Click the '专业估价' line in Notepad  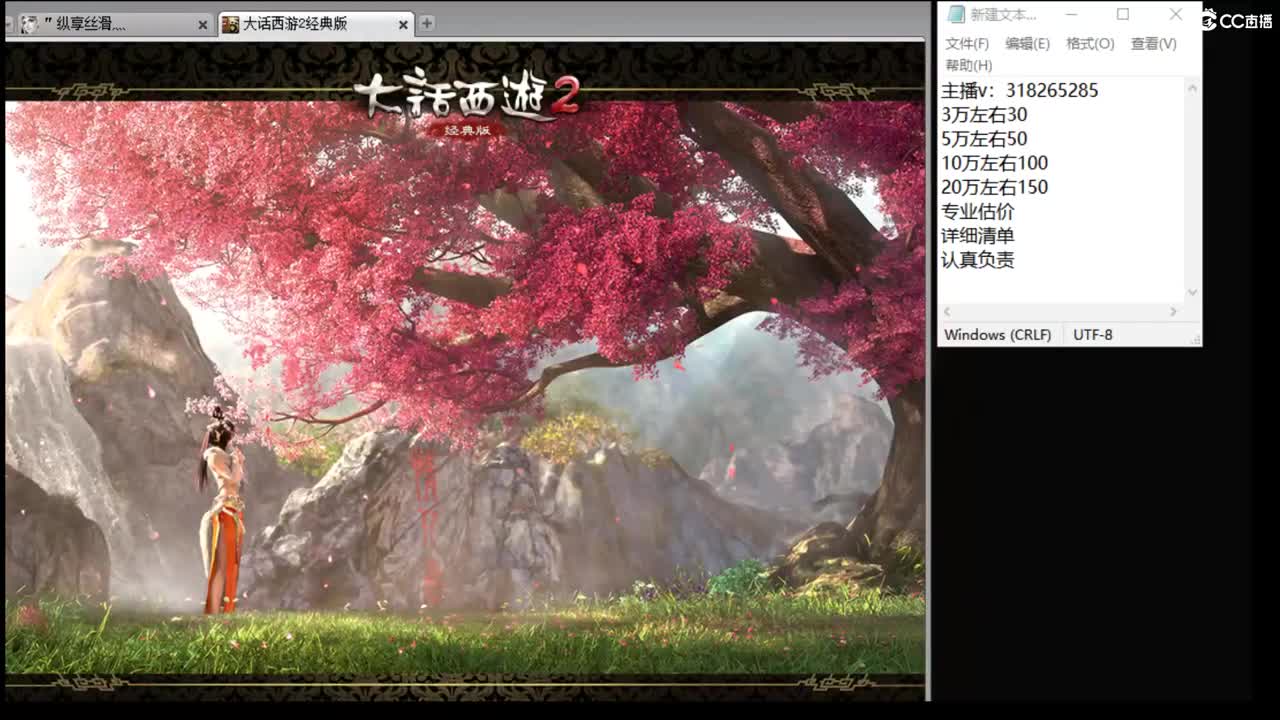(978, 211)
